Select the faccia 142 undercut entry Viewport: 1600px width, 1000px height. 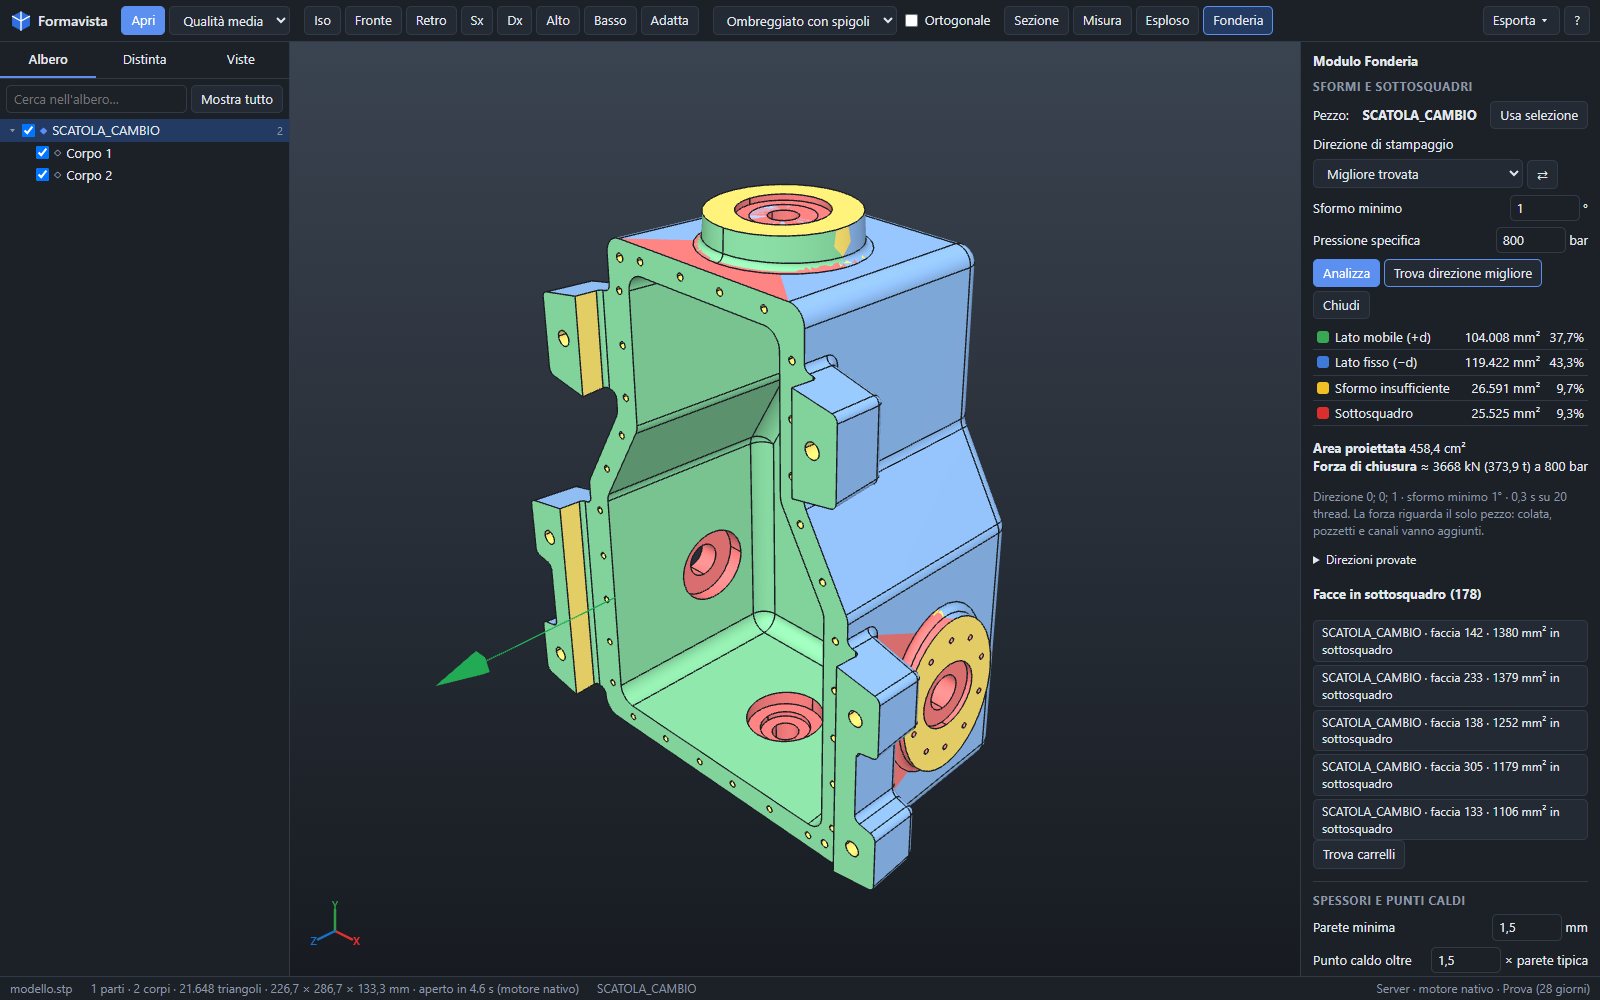point(1450,641)
